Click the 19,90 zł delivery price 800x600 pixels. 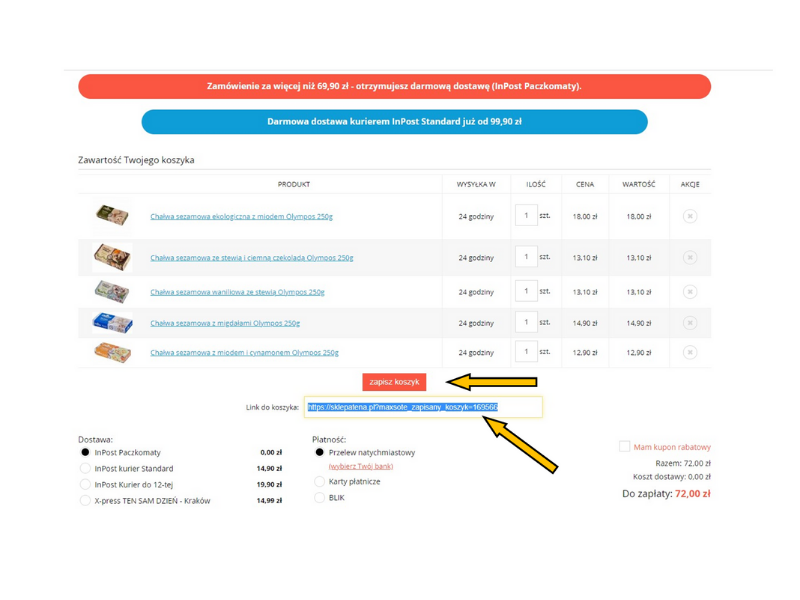[x=269, y=485]
